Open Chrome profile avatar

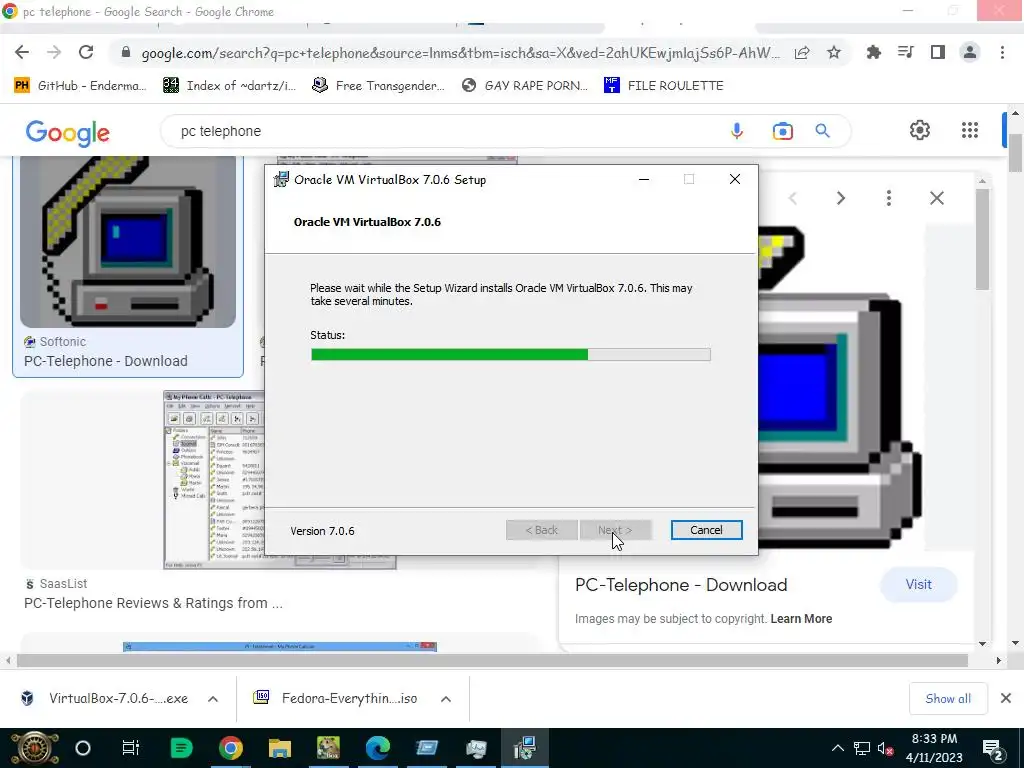pyautogui.click(x=970, y=52)
